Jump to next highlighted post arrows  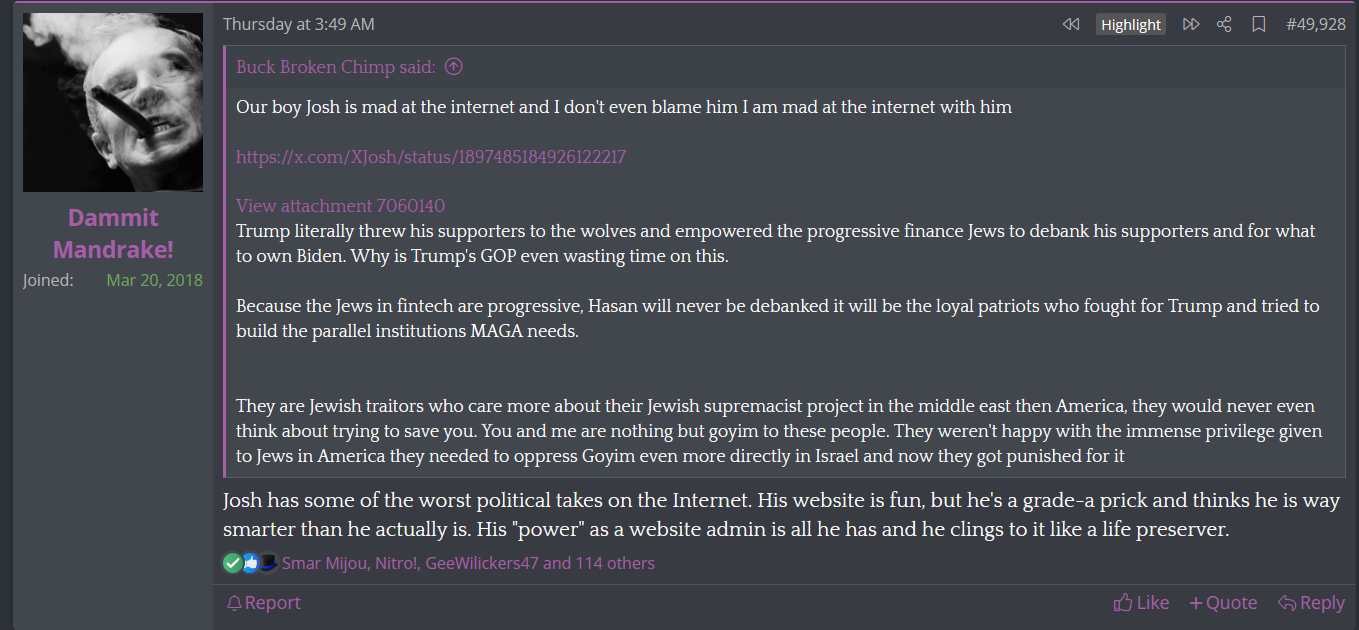click(x=1191, y=24)
